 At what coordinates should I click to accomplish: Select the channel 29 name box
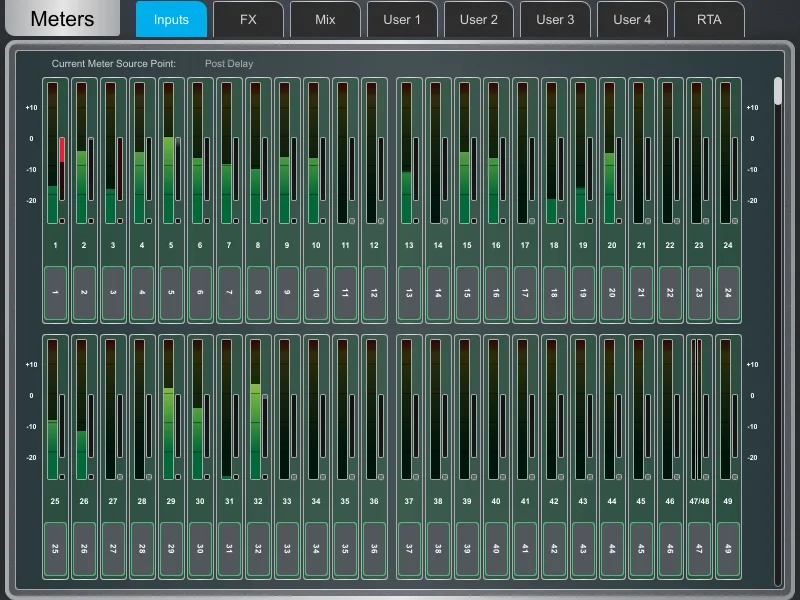(171, 549)
